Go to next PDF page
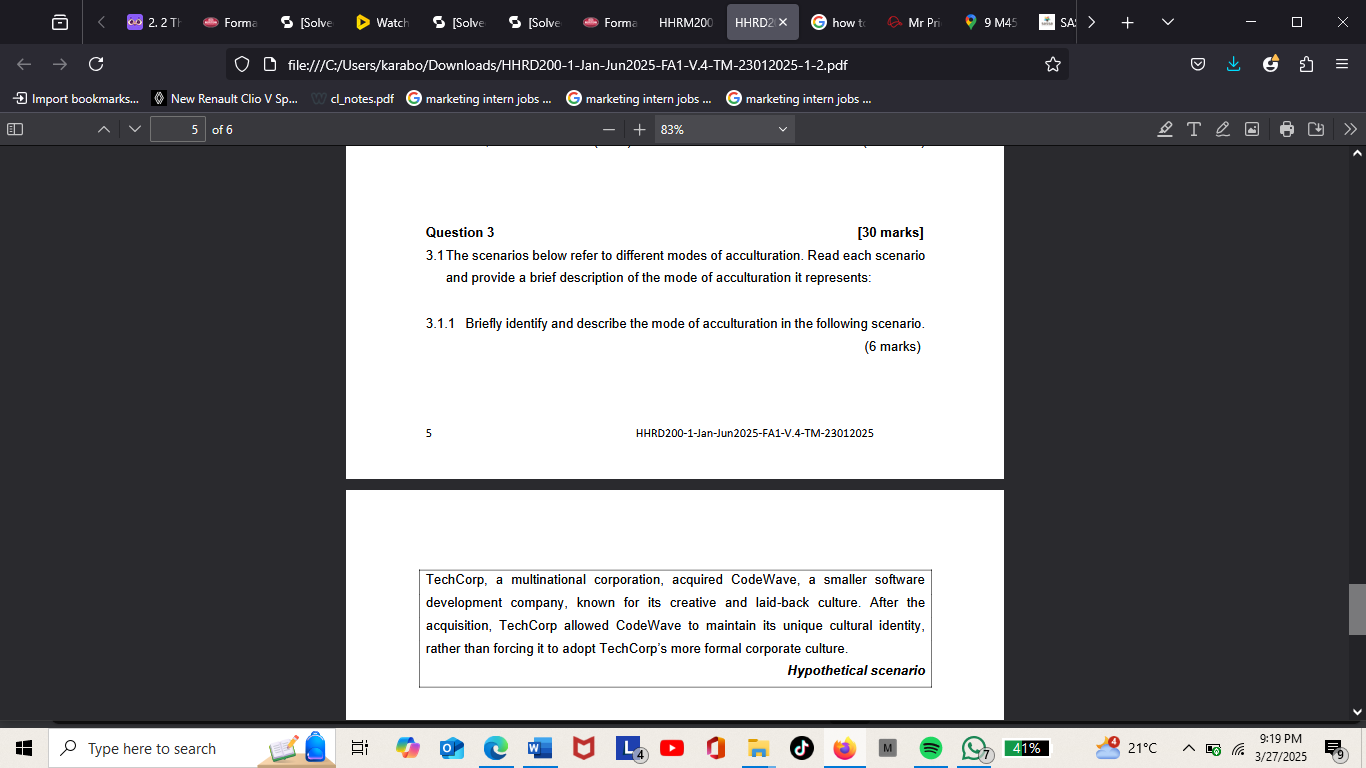 135,129
